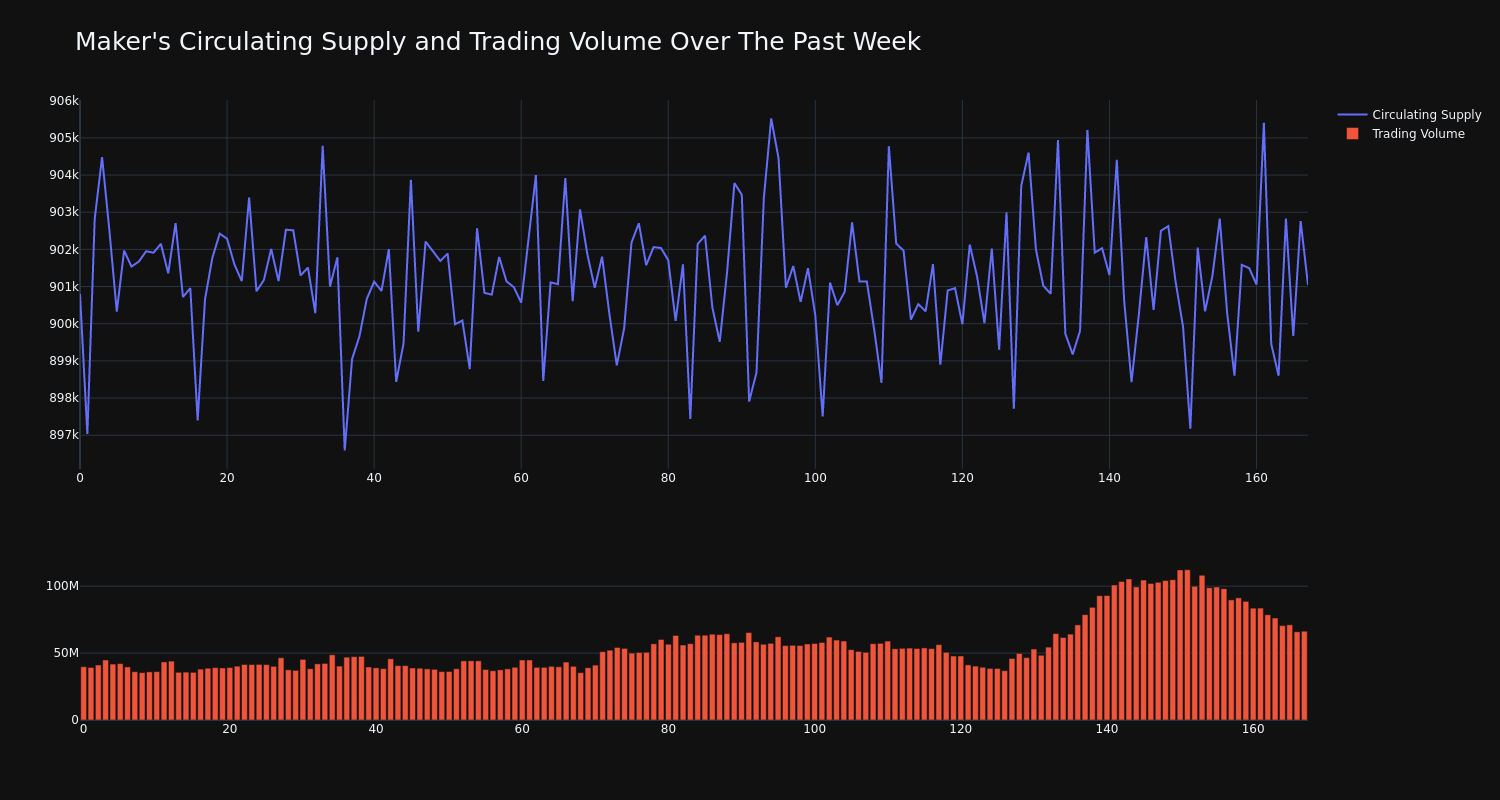Select the 905k y-axis label

63,138
